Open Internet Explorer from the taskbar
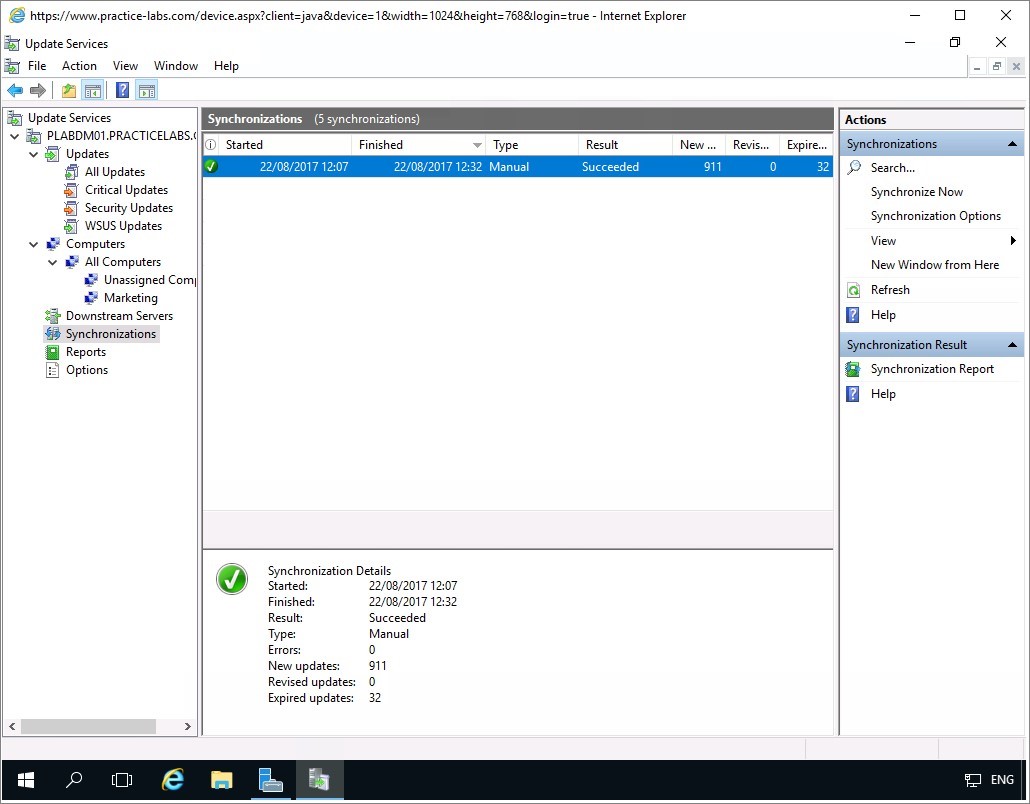The width and height of the screenshot is (1030, 804). pos(173,780)
